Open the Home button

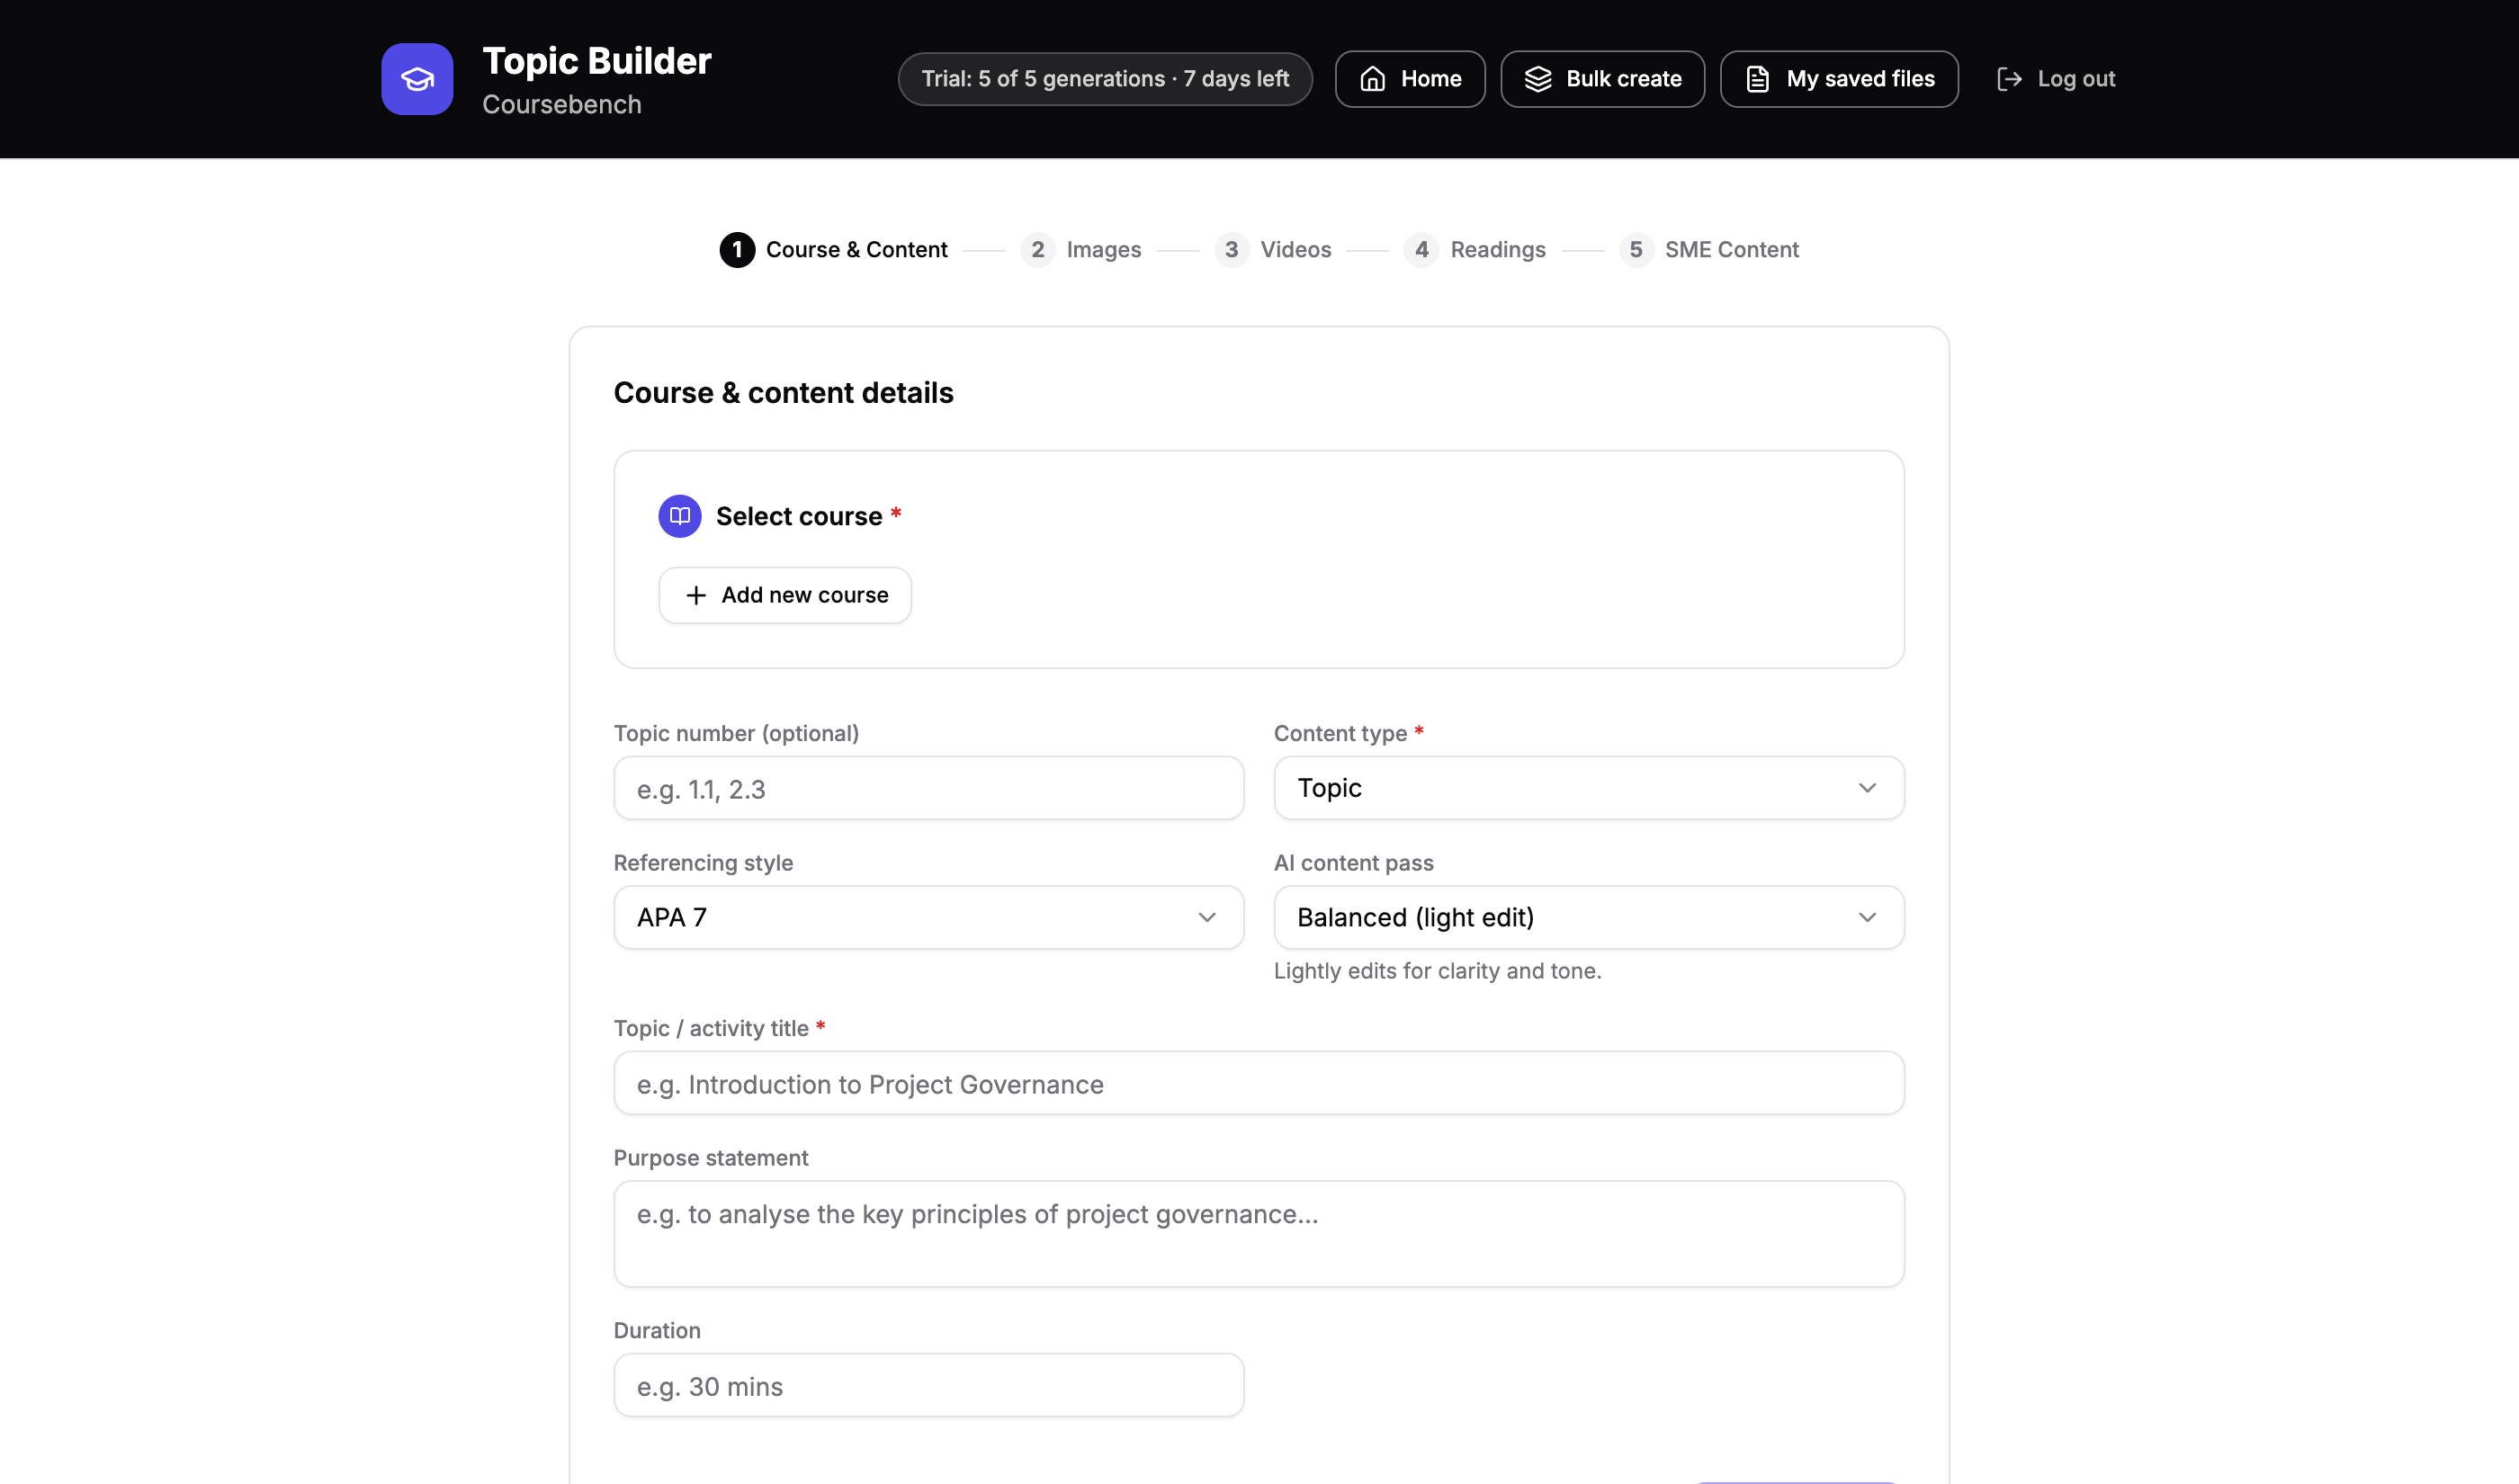[1410, 79]
